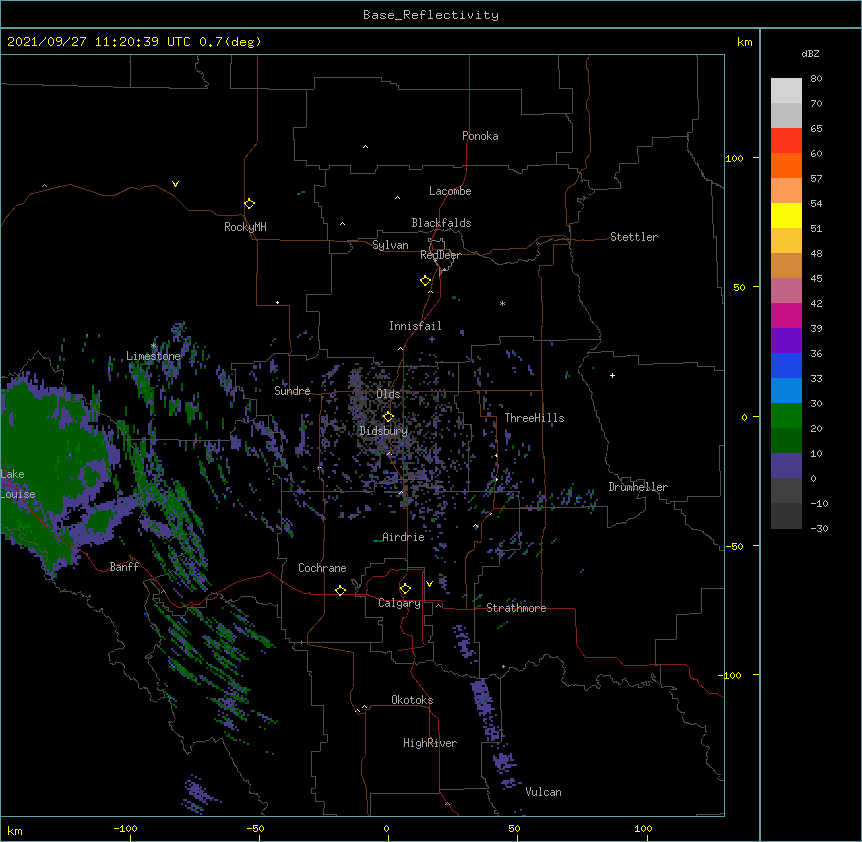
Task: Click the 100 tick on the right axis
Action: [x=734, y=158]
